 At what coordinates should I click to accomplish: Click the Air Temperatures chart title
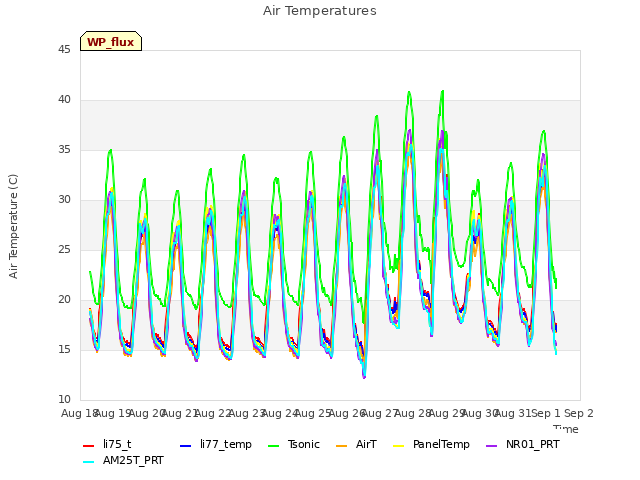(x=320, y=11)
